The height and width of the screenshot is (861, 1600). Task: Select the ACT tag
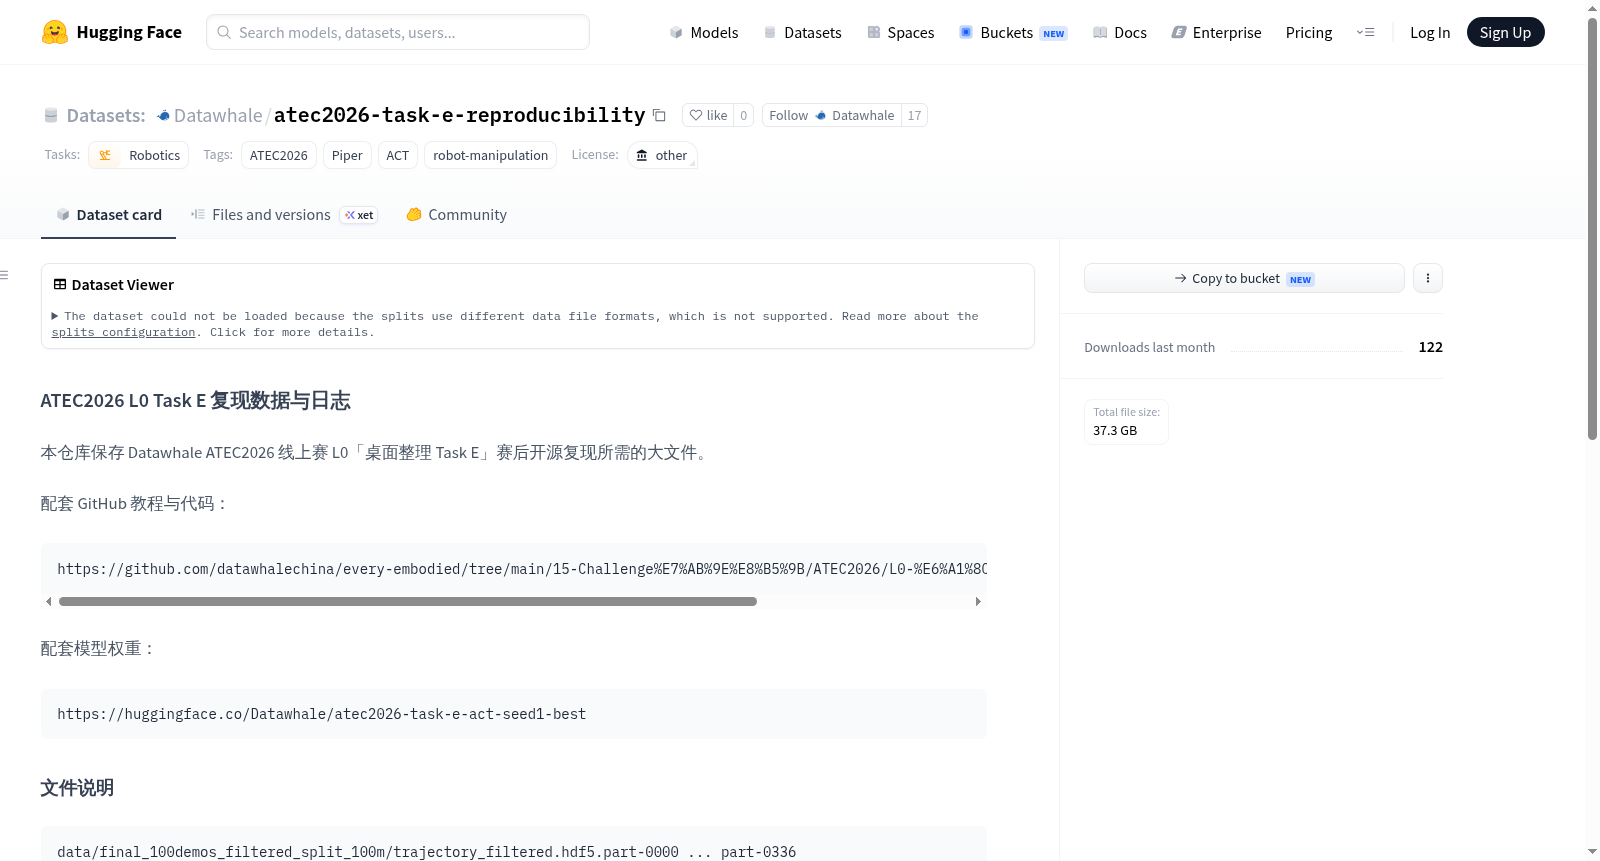pyautogui.click(x=398, y=155)
